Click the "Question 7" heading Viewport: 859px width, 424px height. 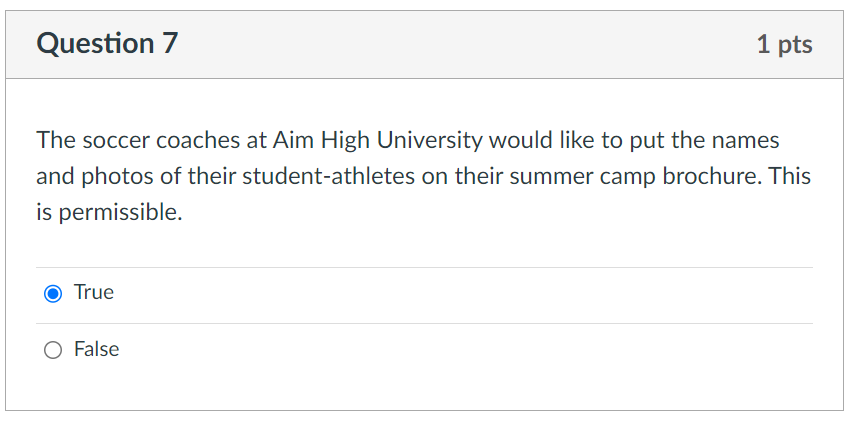(x=107, y=44)
